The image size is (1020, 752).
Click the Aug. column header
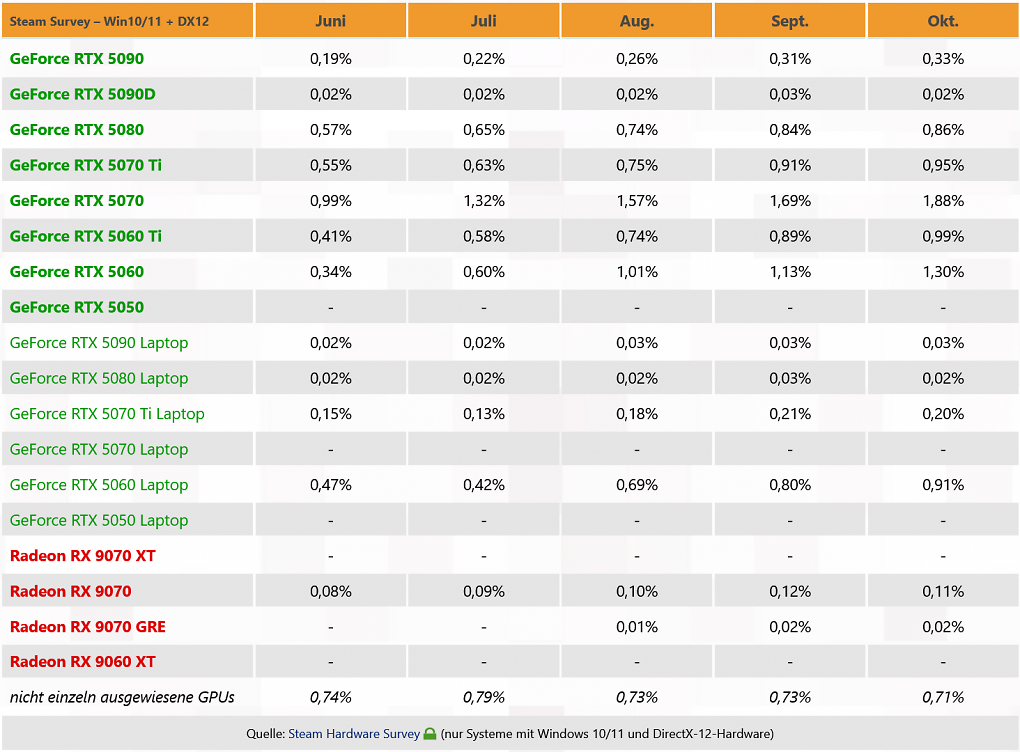pos(637,21)
